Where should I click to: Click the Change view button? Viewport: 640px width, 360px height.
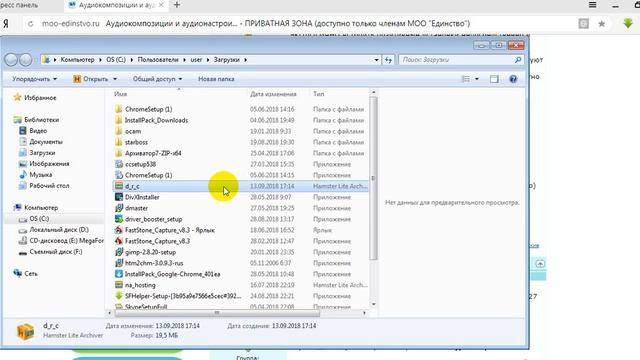tap(465, 79)
